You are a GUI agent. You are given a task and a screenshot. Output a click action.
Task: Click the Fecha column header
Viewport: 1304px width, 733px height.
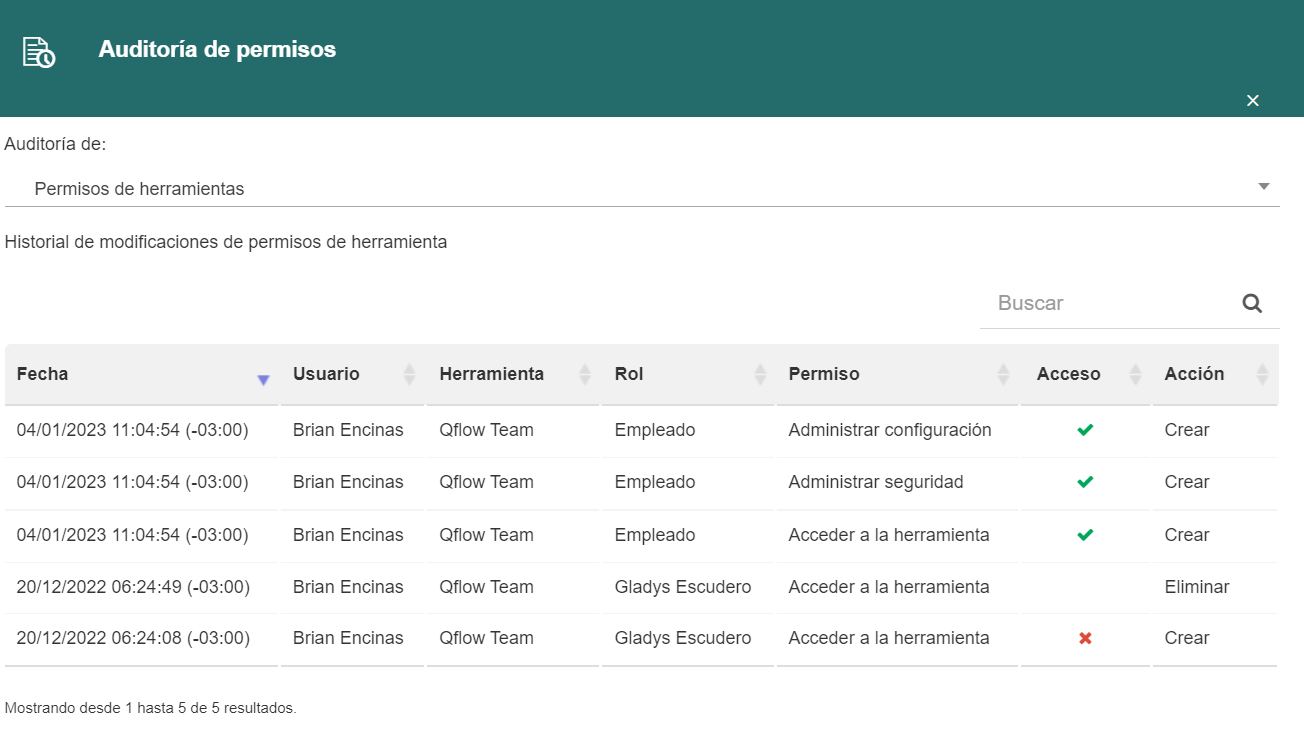[x=141, y=374]
